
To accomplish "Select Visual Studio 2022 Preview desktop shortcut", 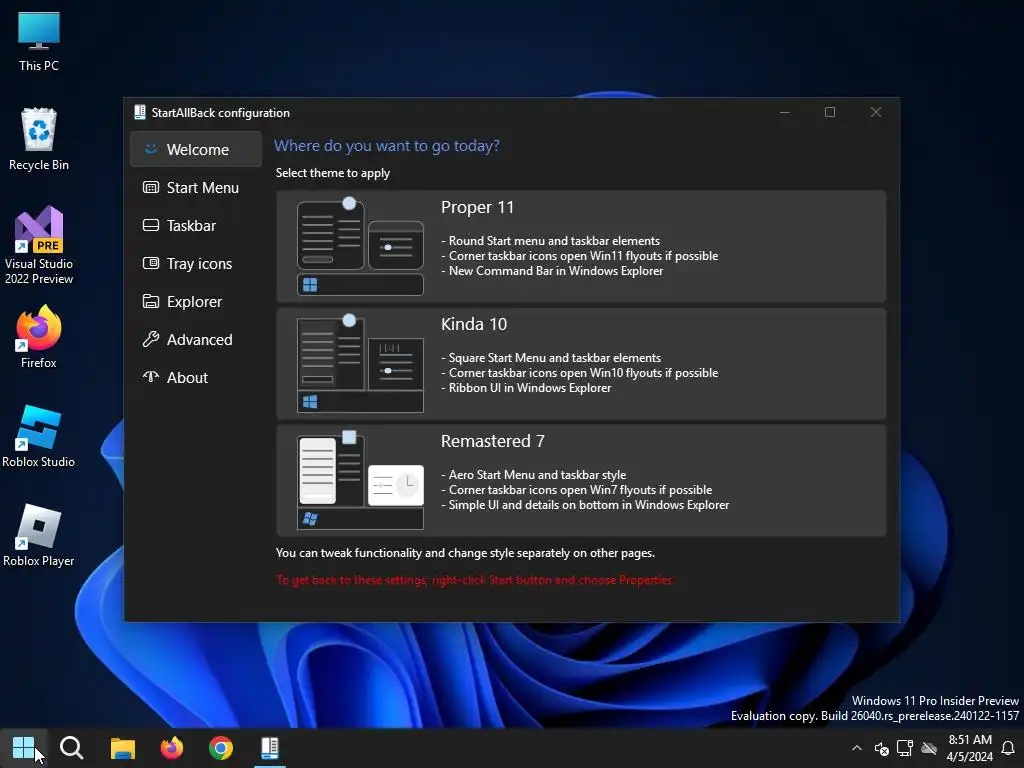I will [x=39, y=246].
